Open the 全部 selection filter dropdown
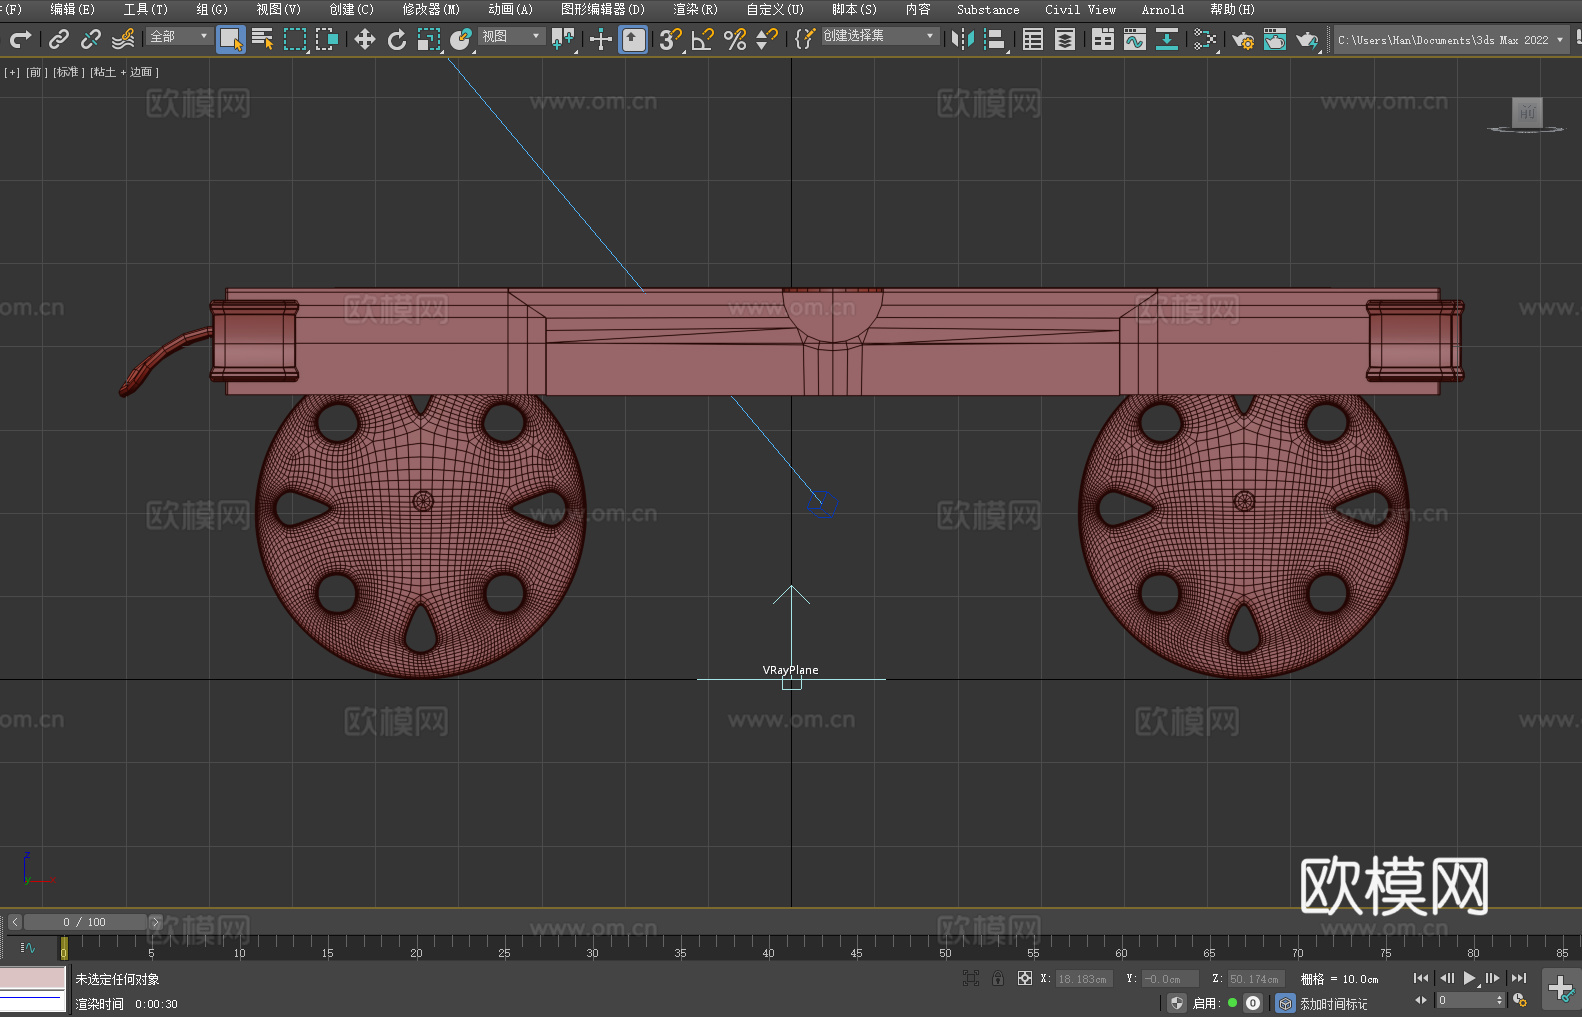 point(180,36)
